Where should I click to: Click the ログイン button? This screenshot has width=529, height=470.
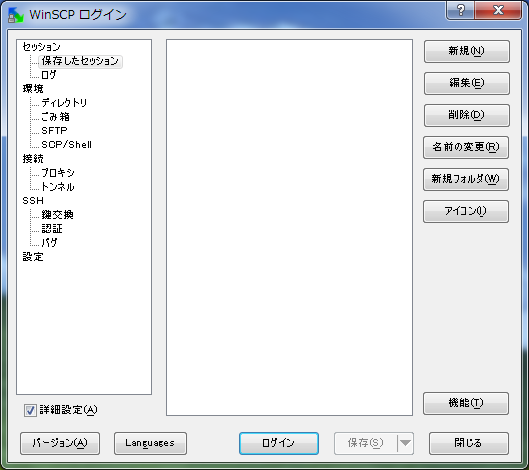coord(279,443)
